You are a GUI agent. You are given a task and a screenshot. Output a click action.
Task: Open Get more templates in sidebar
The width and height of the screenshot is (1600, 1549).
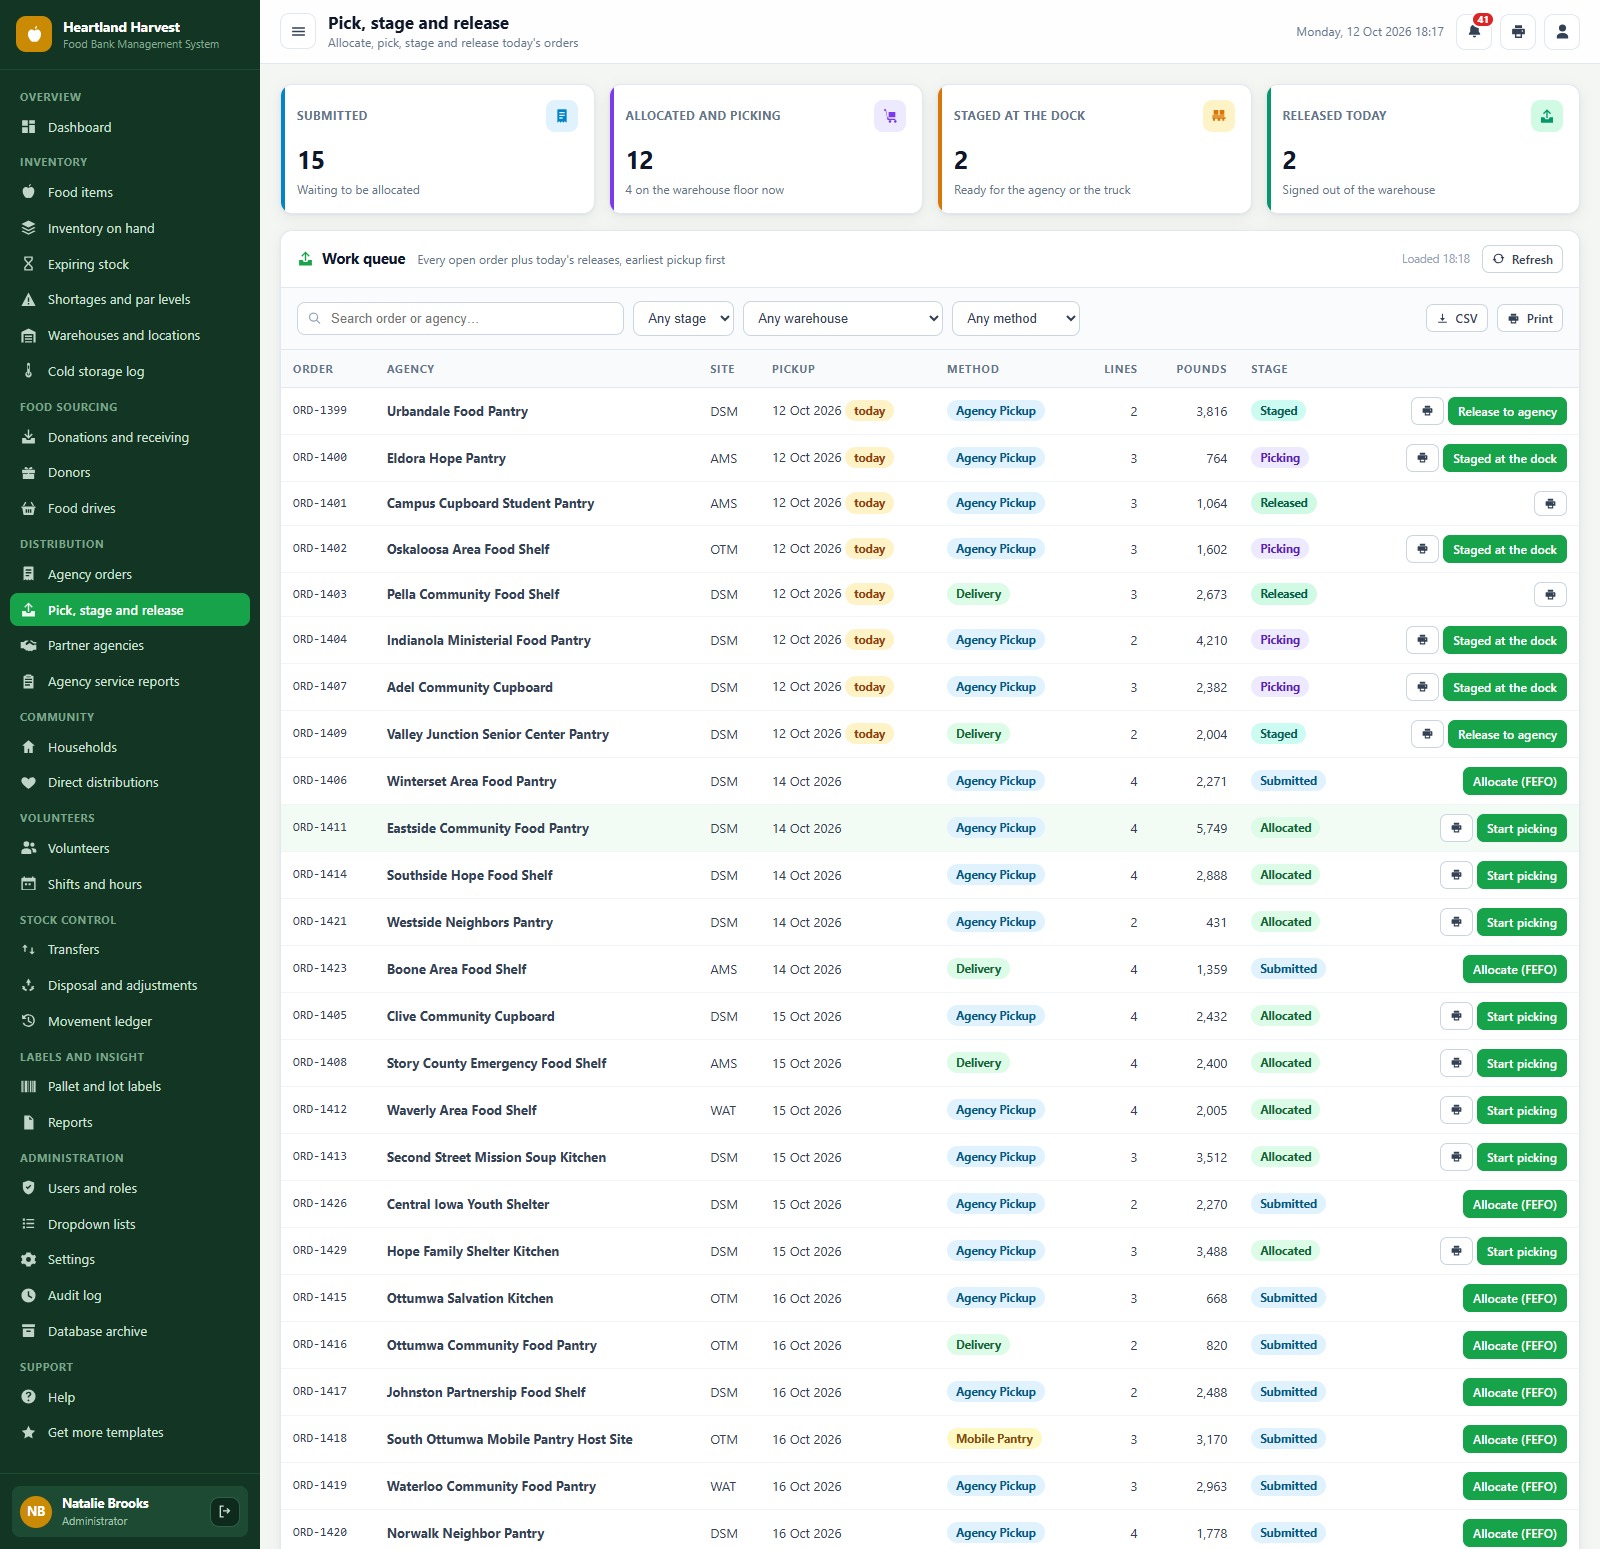(x=130, y=1432)
